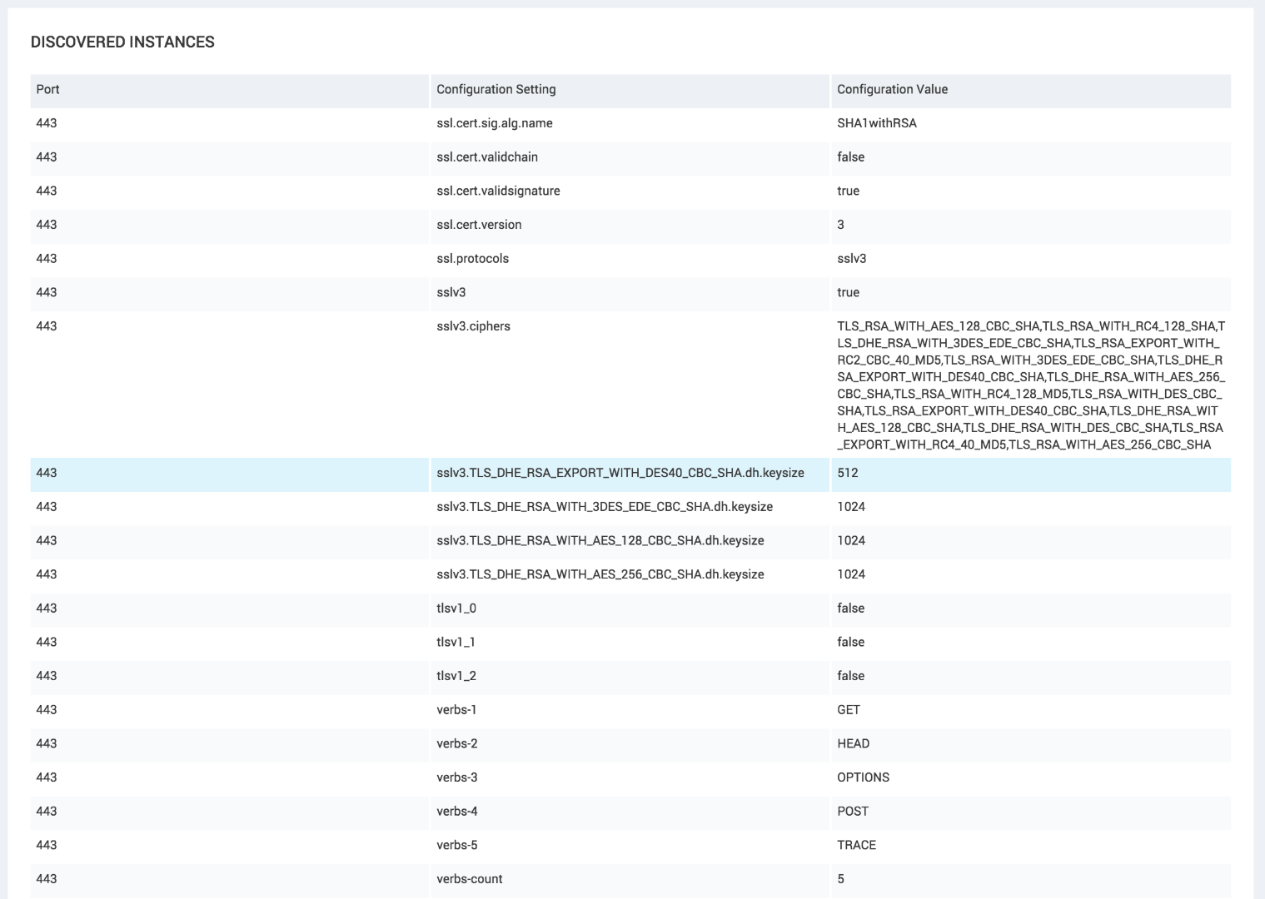The image size is (1265, 899).
Task: Click the Discovered Instances section heading
Action: 122,42
